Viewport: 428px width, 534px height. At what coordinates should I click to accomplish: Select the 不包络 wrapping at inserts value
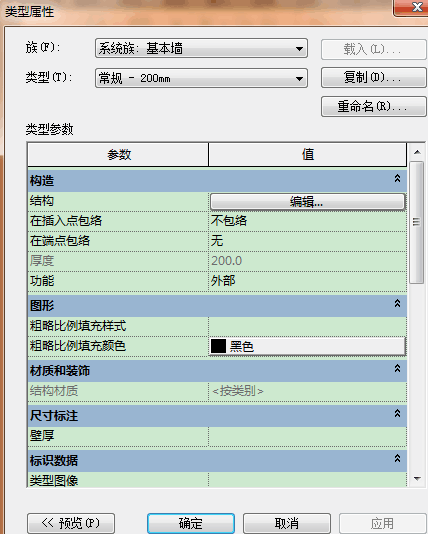[307, 221]
